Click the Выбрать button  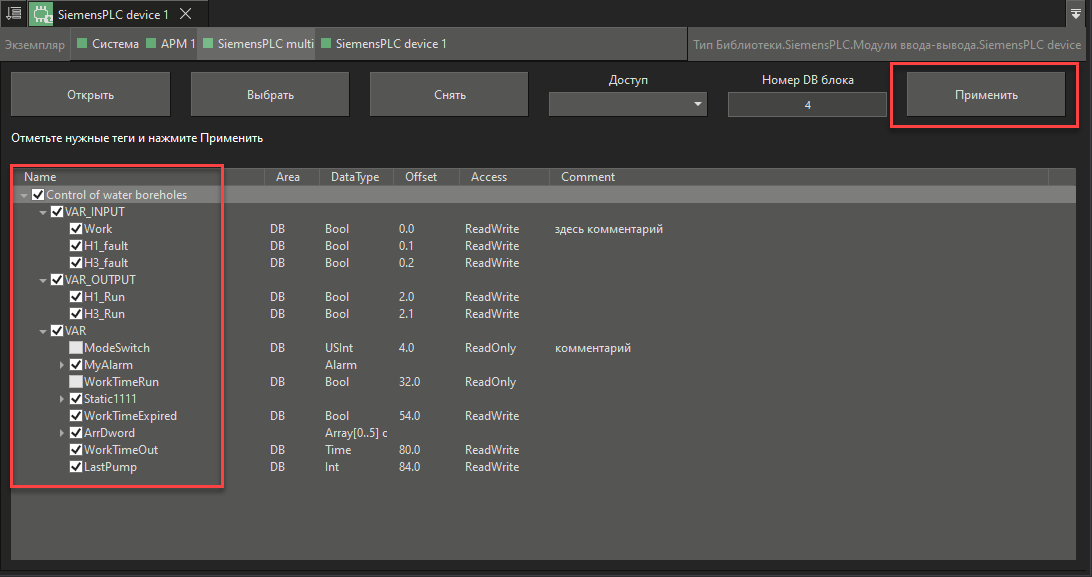coord(270,95)
